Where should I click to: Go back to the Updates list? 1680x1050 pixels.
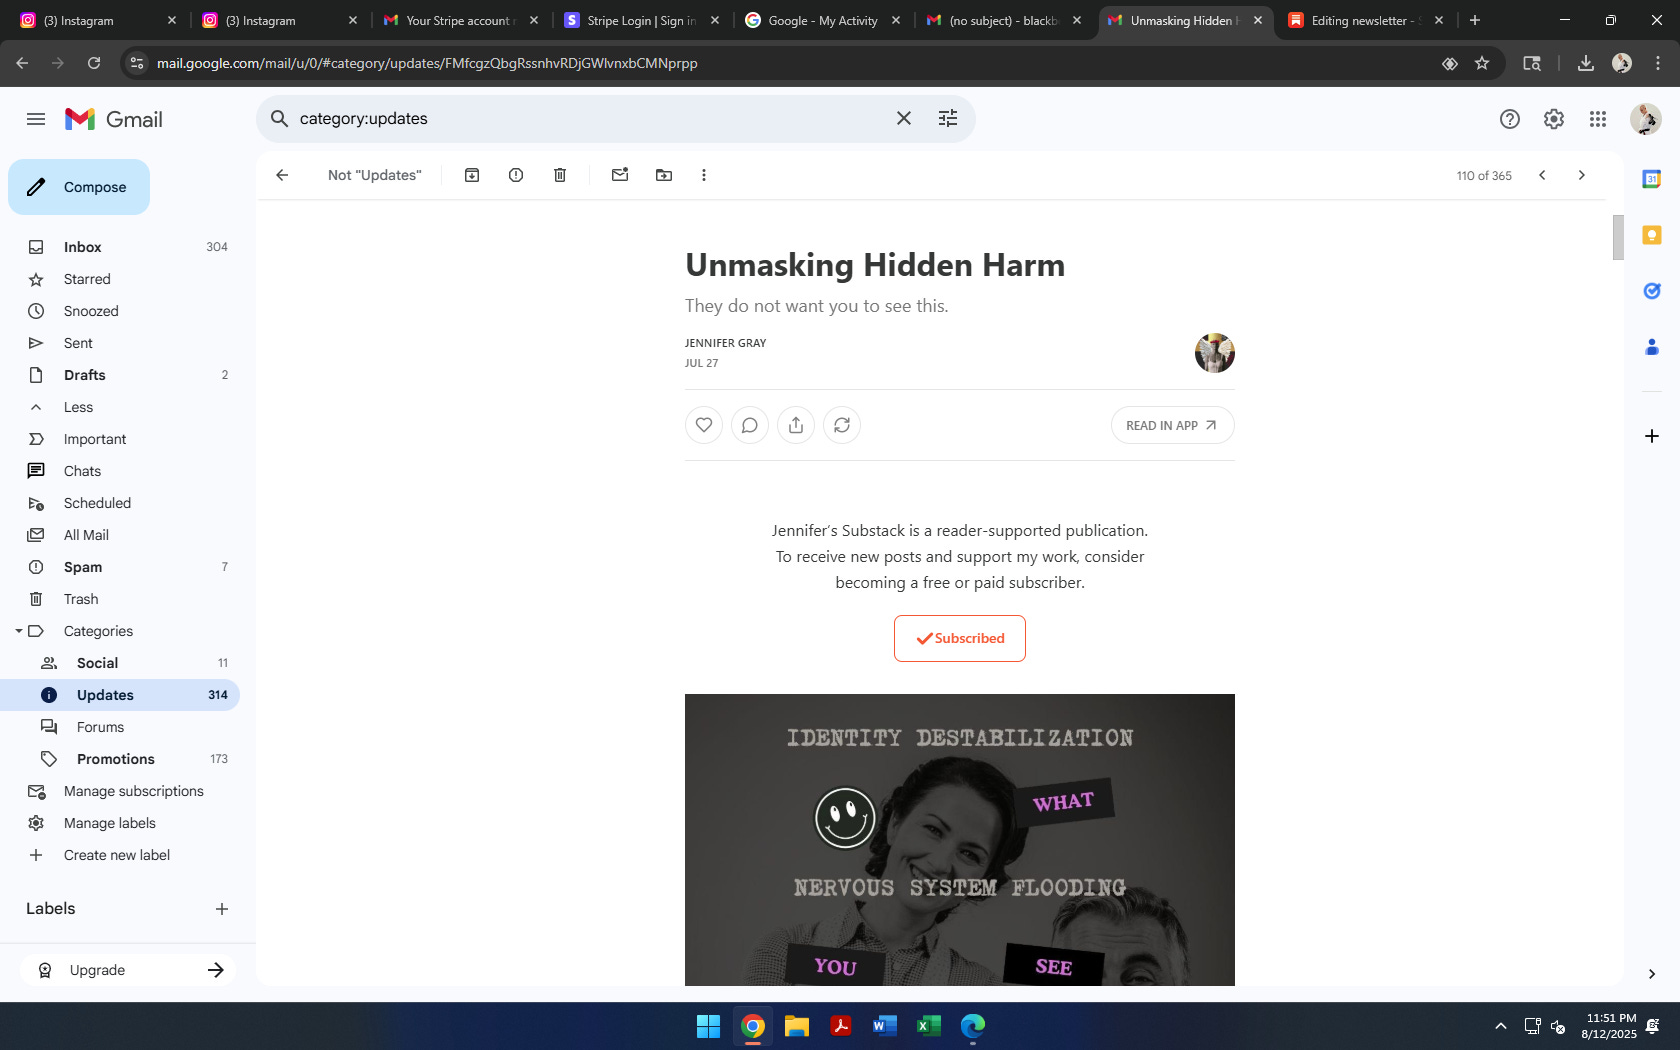pyautogui.click(x=282, y=175)
